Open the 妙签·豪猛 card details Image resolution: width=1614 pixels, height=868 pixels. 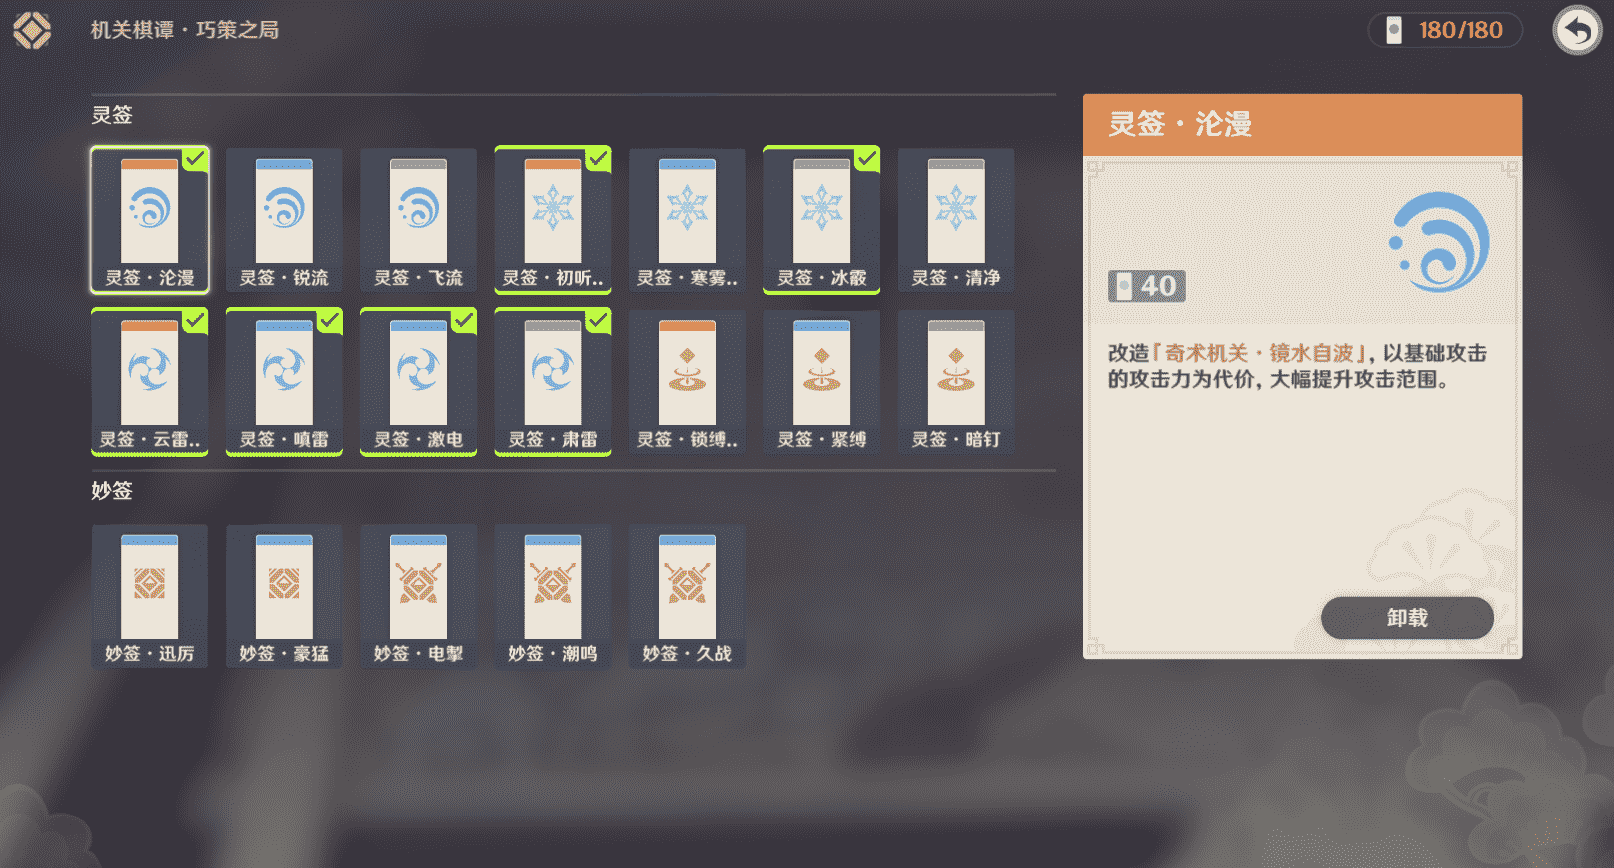[x=284, y=597]
